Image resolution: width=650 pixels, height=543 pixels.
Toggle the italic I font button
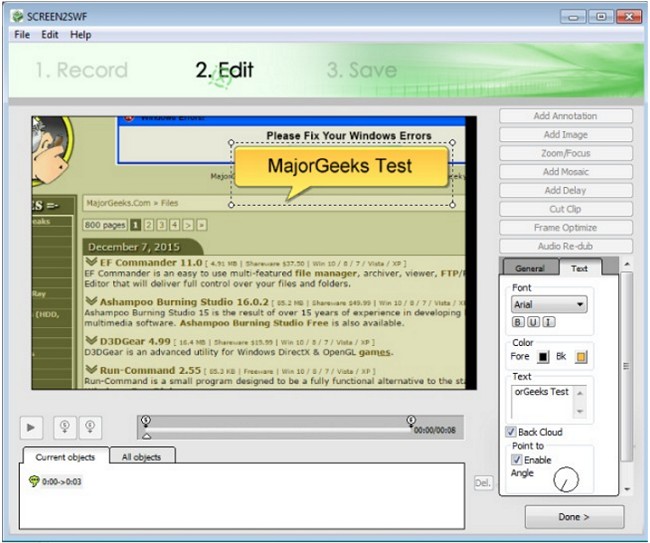[x=549, y=322]
